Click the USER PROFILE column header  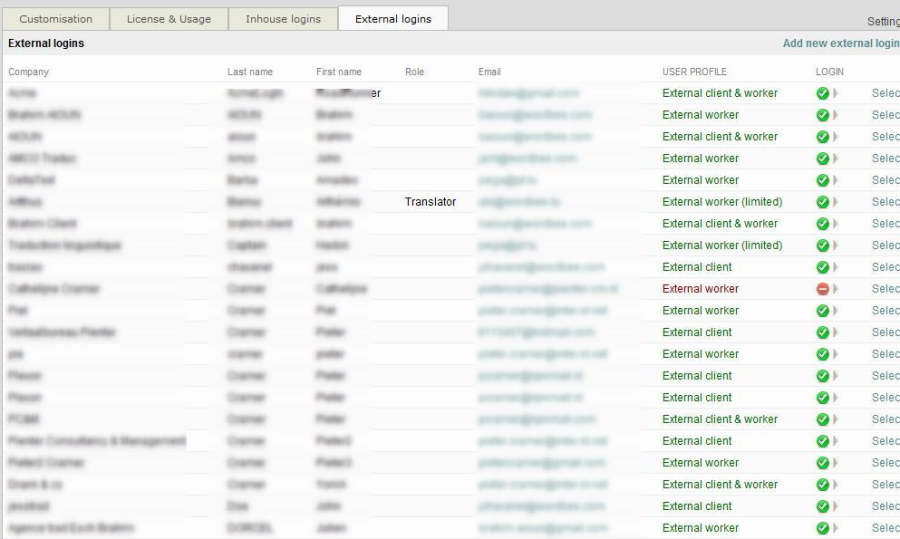pyautogui.click(x=694, y=72)
